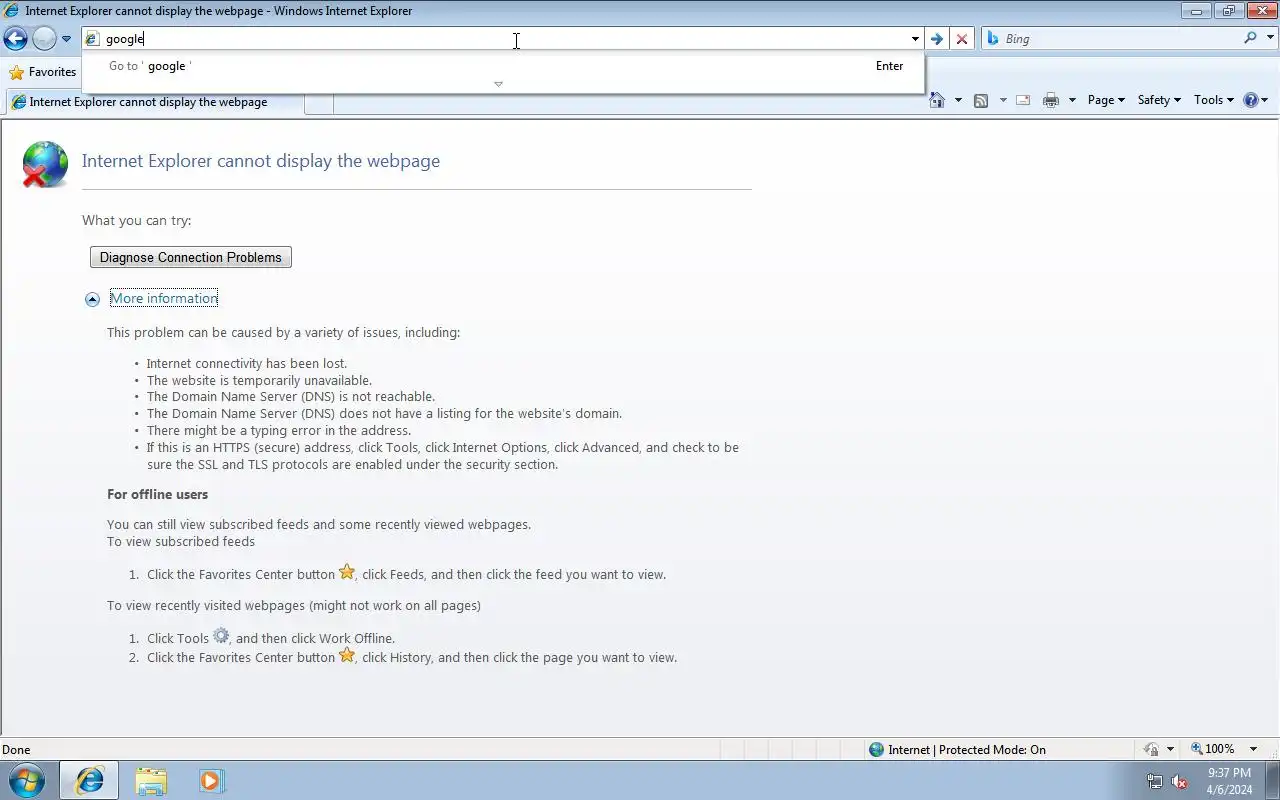Click the Print toolbar icon

click(x=1051, y=100)
